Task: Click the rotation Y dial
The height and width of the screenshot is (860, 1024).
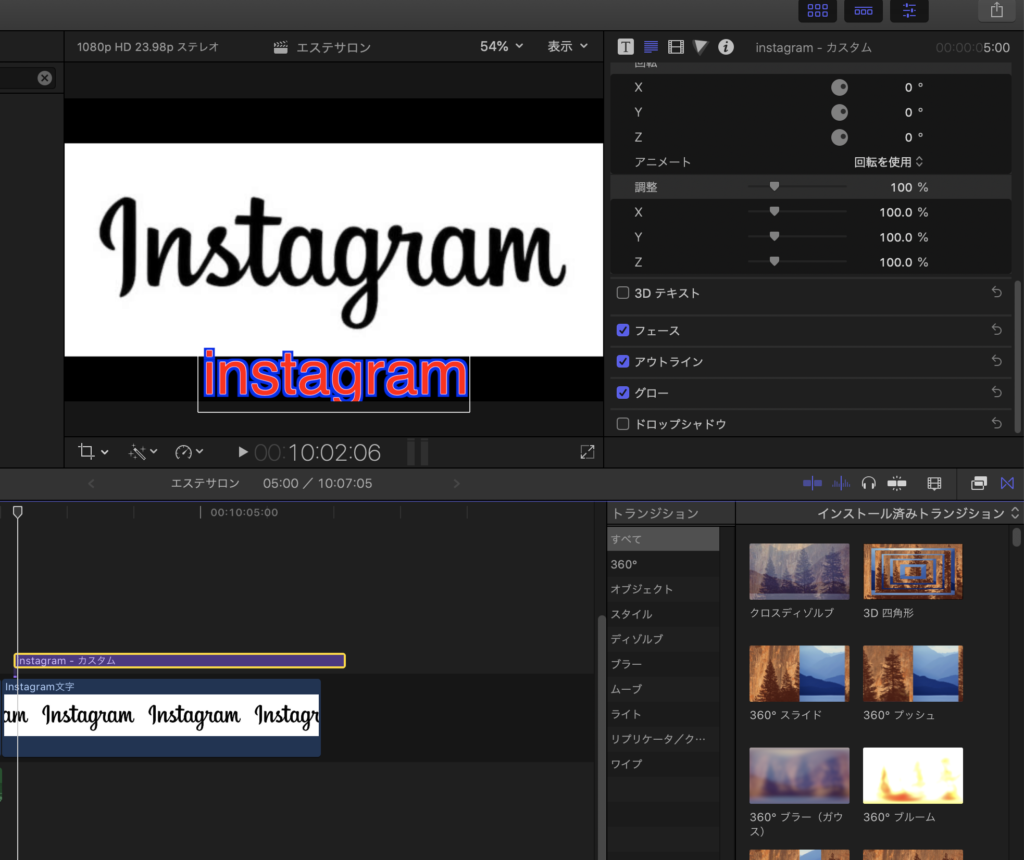Action: tap(839, 112)
